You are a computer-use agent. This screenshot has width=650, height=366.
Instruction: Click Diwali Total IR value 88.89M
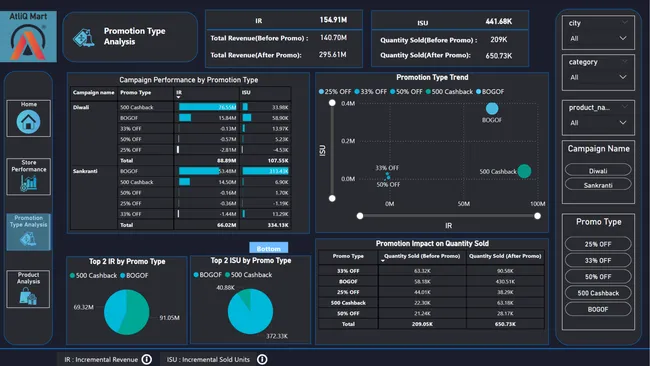[227, 161]
